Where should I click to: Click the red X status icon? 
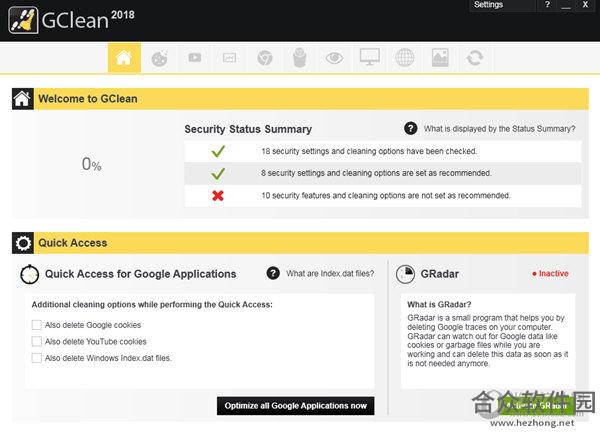(x=218, y=195)
